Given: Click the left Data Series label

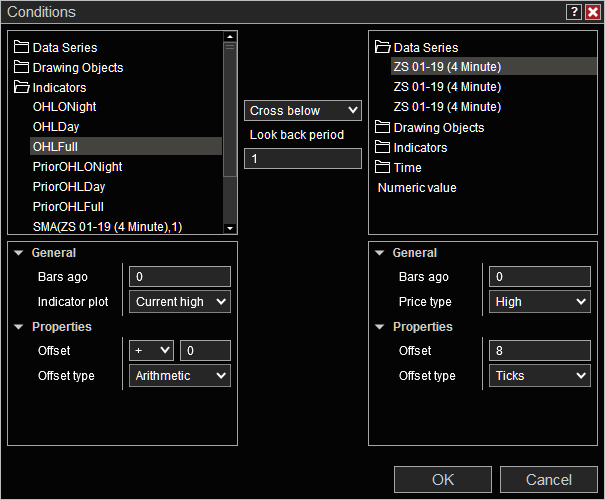Looking at the screenshot, I should pos(65,47).
